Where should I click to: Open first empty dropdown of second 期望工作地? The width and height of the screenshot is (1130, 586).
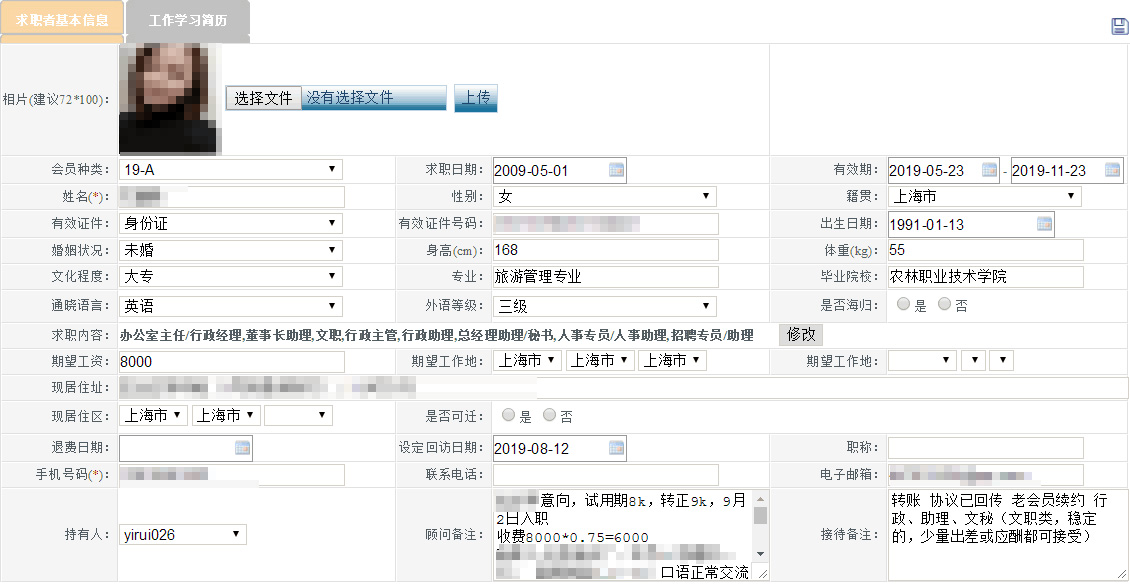[922, 360]
